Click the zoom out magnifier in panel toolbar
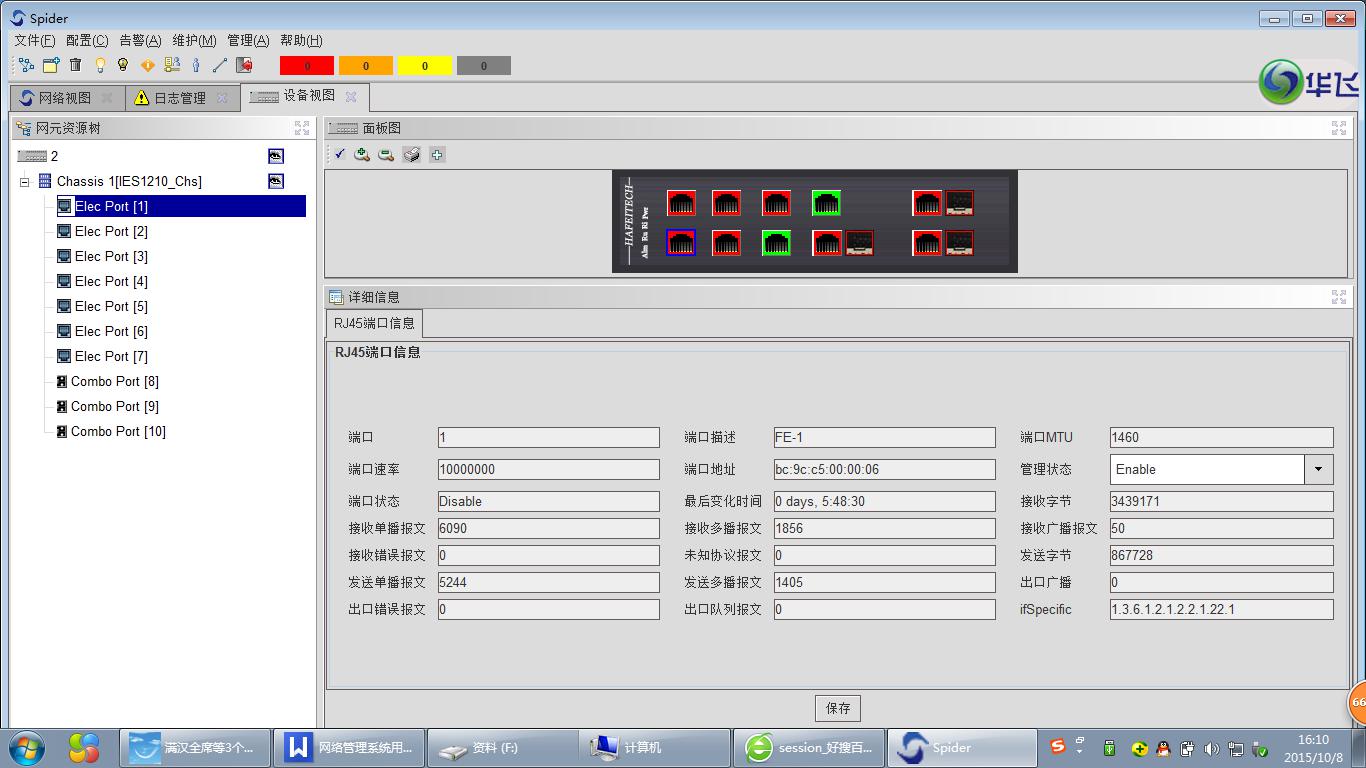This screenshot has height=768, width=1366. pyautogui.click(x=386, y=154)
